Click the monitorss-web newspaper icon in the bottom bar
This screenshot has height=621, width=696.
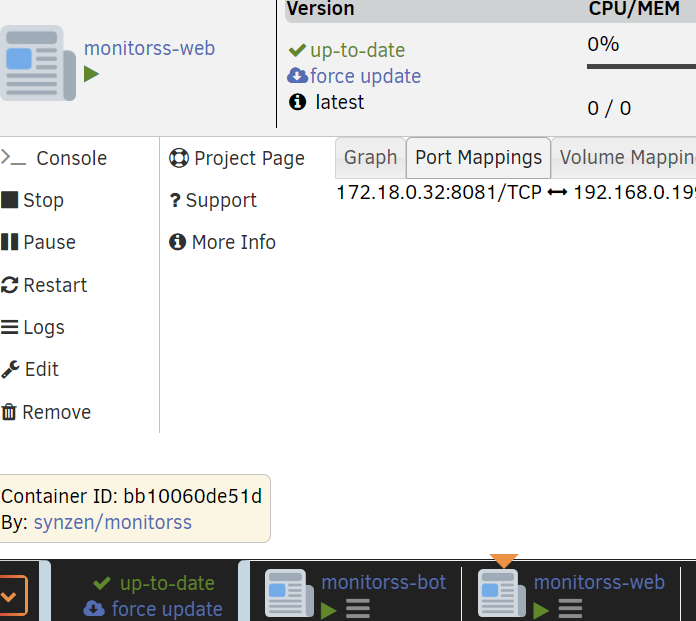(502, 593)
